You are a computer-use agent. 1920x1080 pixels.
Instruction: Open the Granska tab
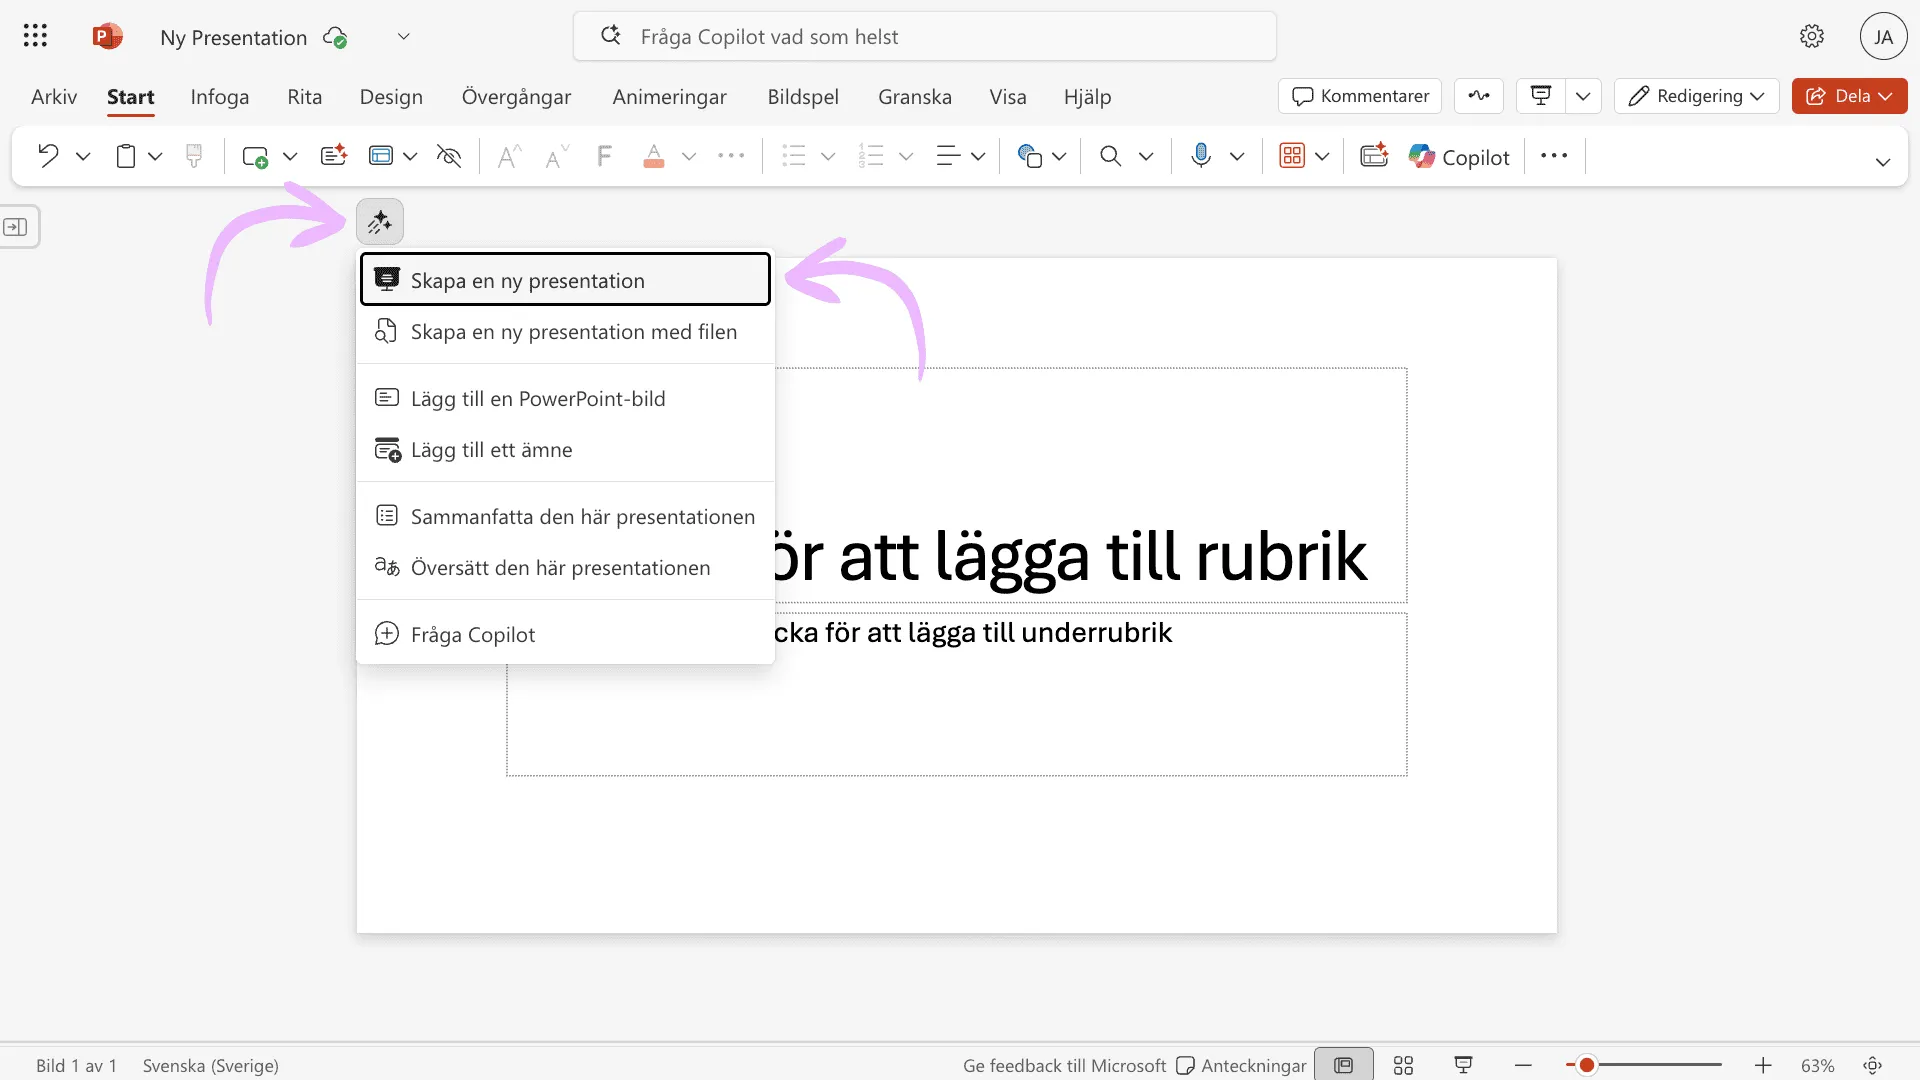pos(915,97)
